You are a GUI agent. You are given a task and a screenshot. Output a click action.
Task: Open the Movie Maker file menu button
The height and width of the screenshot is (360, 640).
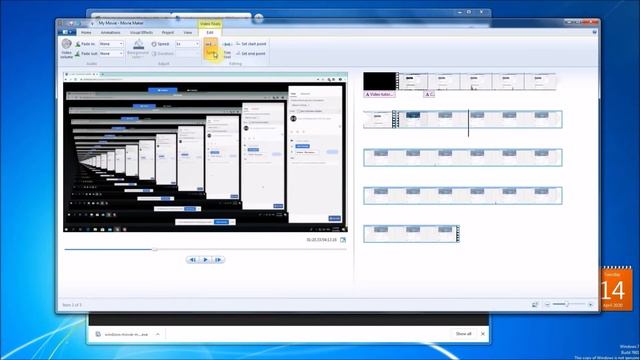click(x=67, y=32)
